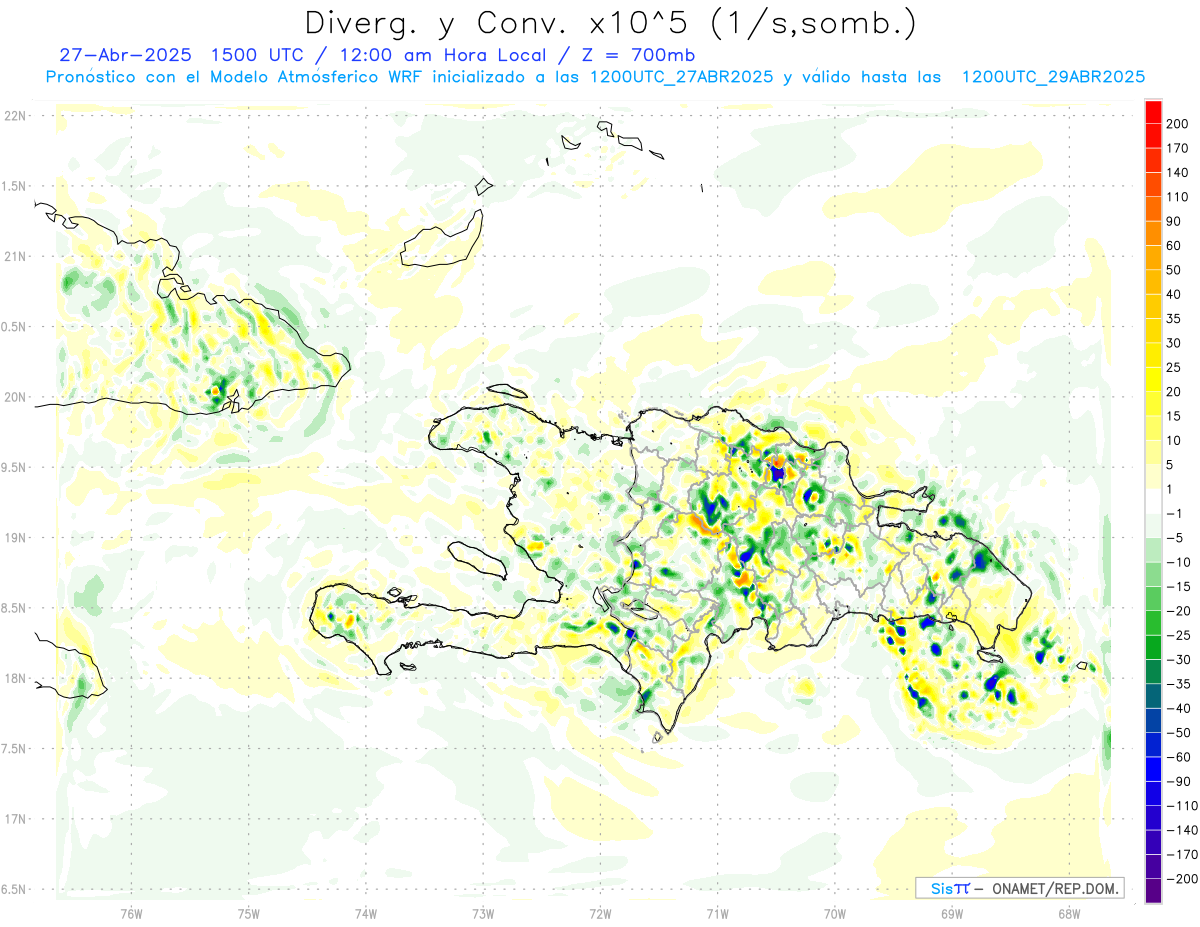Image resolution: width=1200 pixels, height=927 pixels.
Task: Click the initialization time '1200UTC_27ABR2025'
Action: click(682, 77)
